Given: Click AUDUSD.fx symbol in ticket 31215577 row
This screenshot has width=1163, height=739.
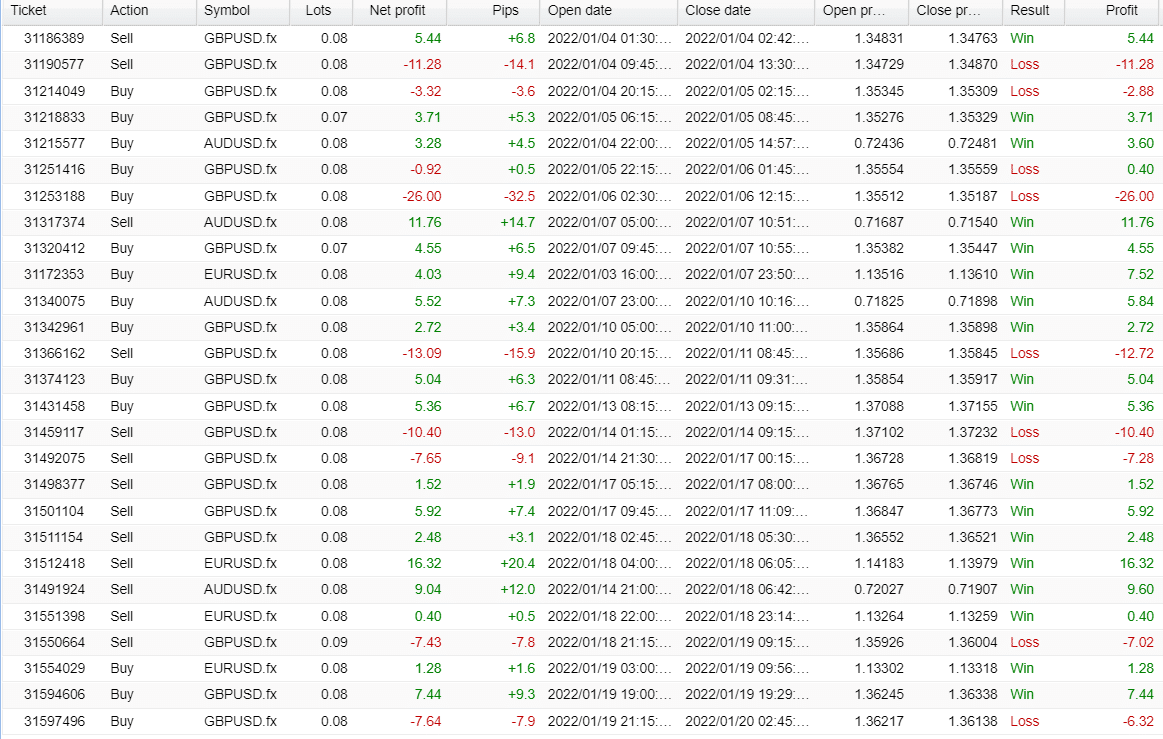Looking at the screenshot, I should point(240,143).
